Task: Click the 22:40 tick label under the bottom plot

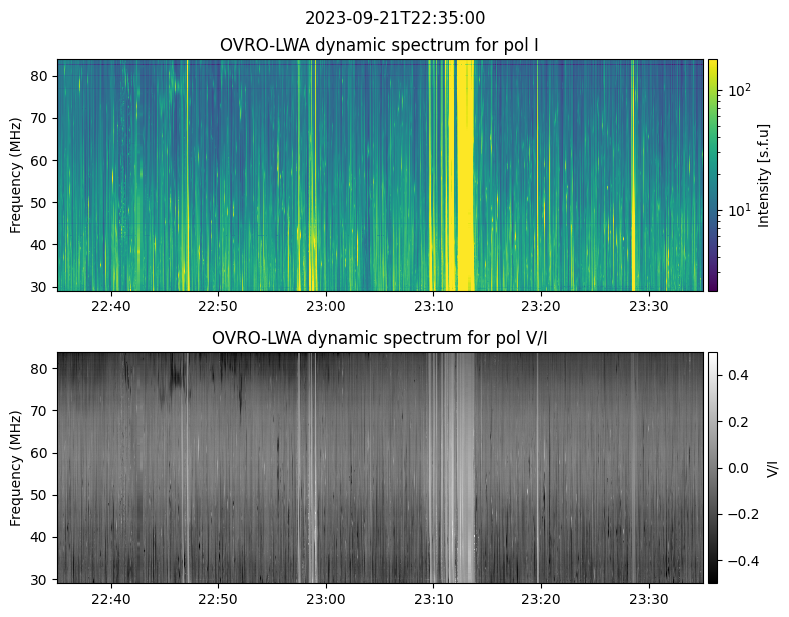Action: (x=110, y=599)
